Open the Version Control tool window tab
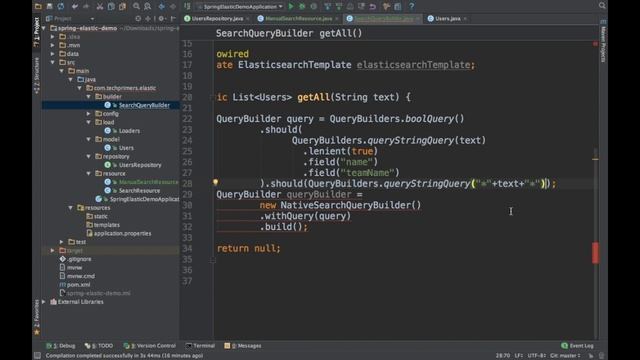The height and width of the screenshot is (360, 640). 150,346
